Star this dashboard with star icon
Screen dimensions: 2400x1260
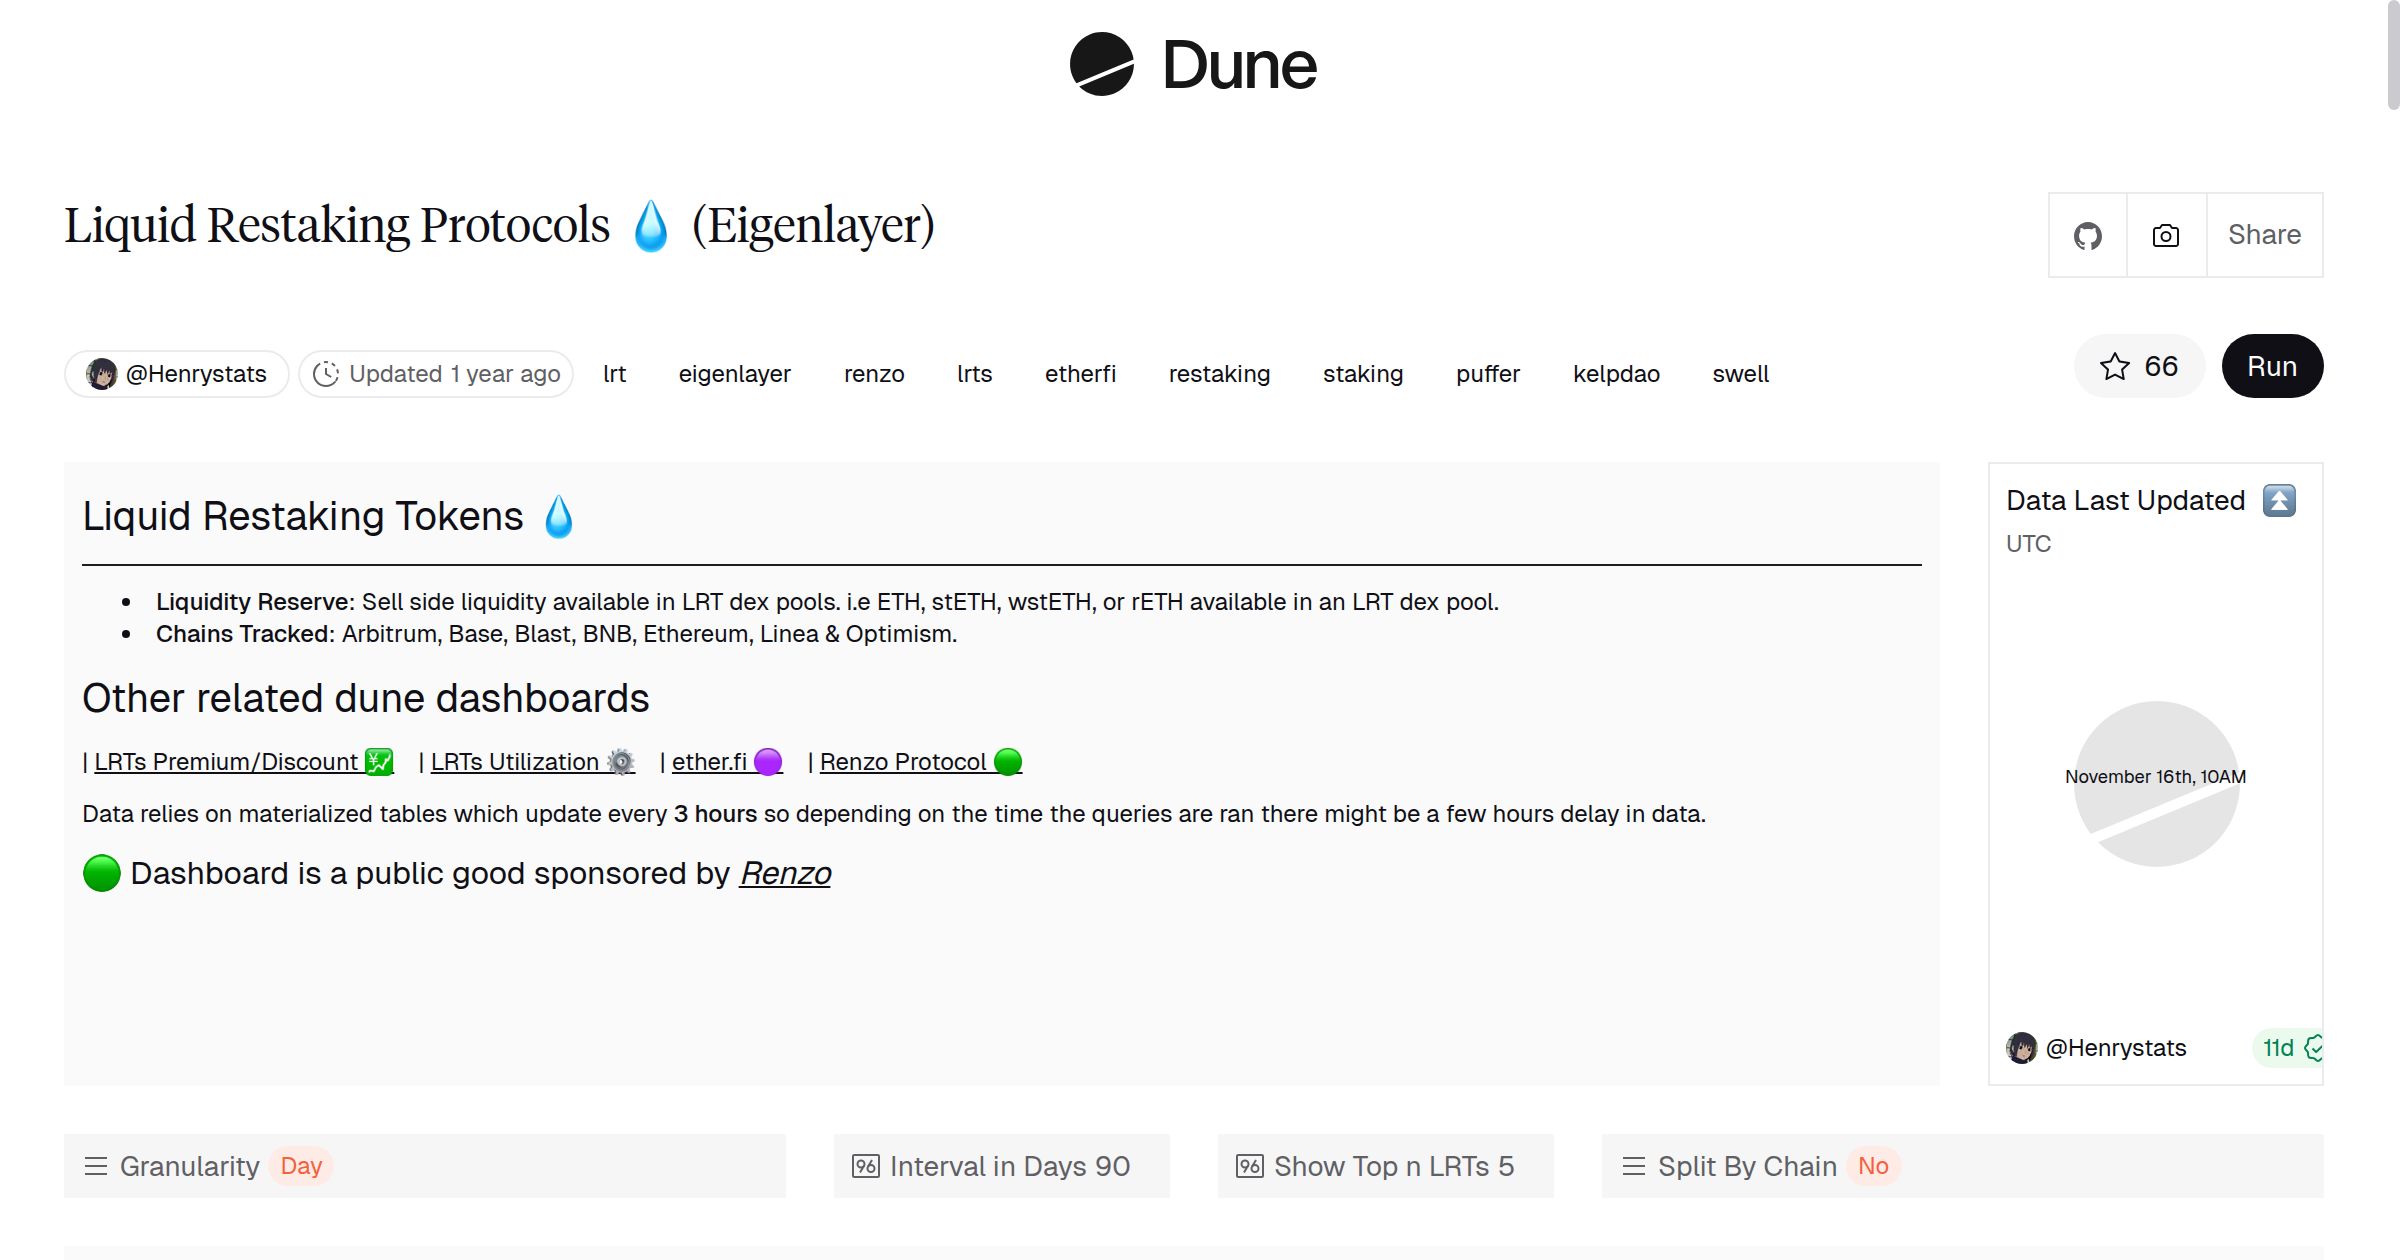coord(2114,367)
